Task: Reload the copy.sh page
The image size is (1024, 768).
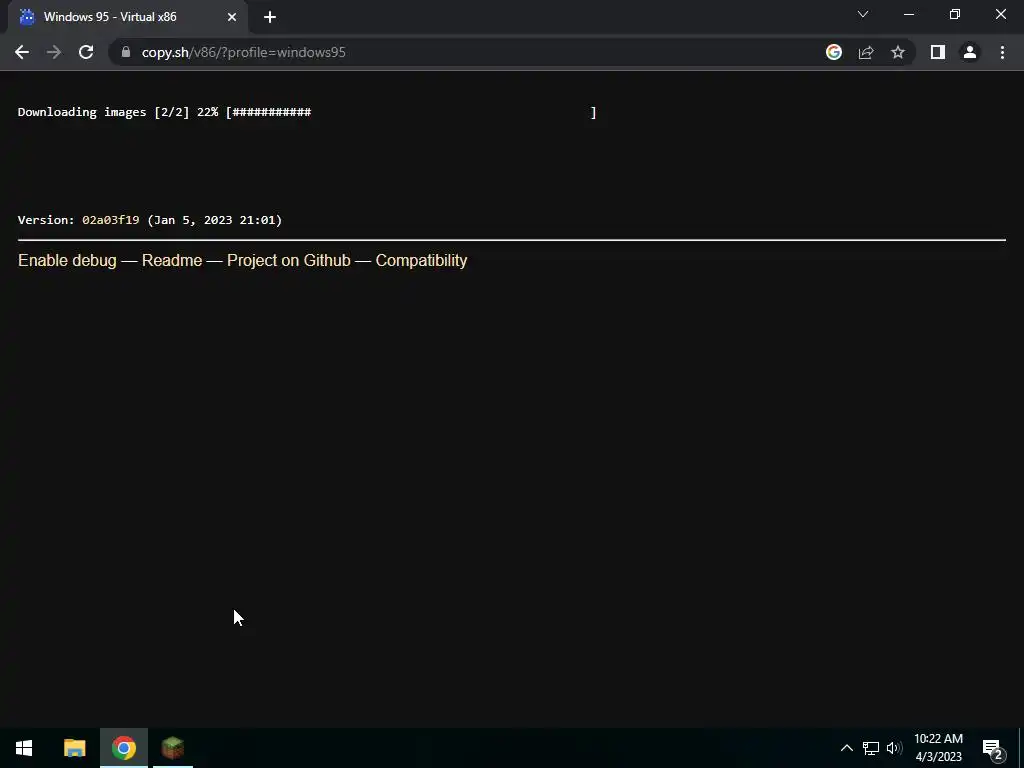Action: point(86,52)
